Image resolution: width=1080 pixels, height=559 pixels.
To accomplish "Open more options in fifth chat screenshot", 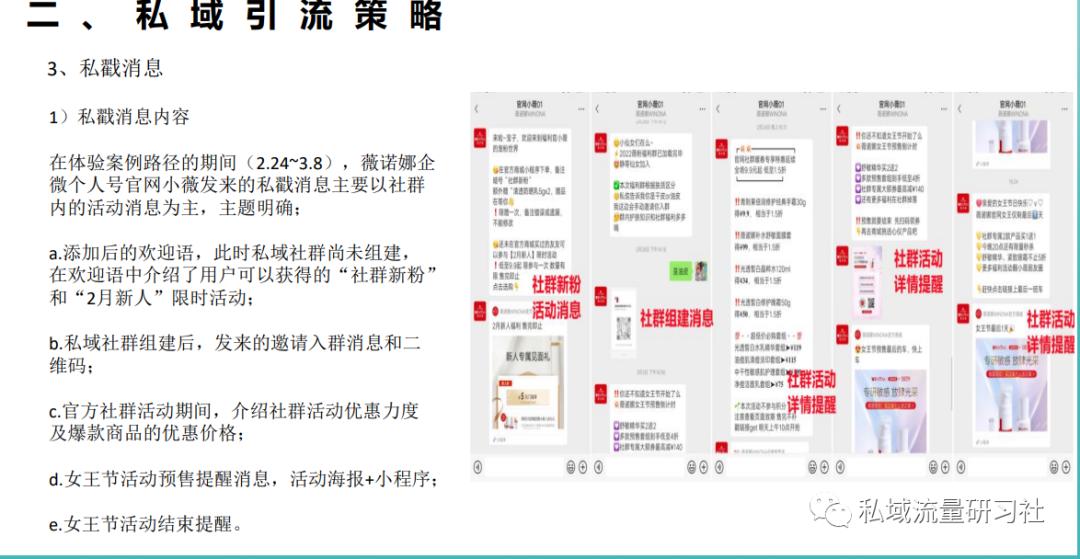I will (1065, 109).
